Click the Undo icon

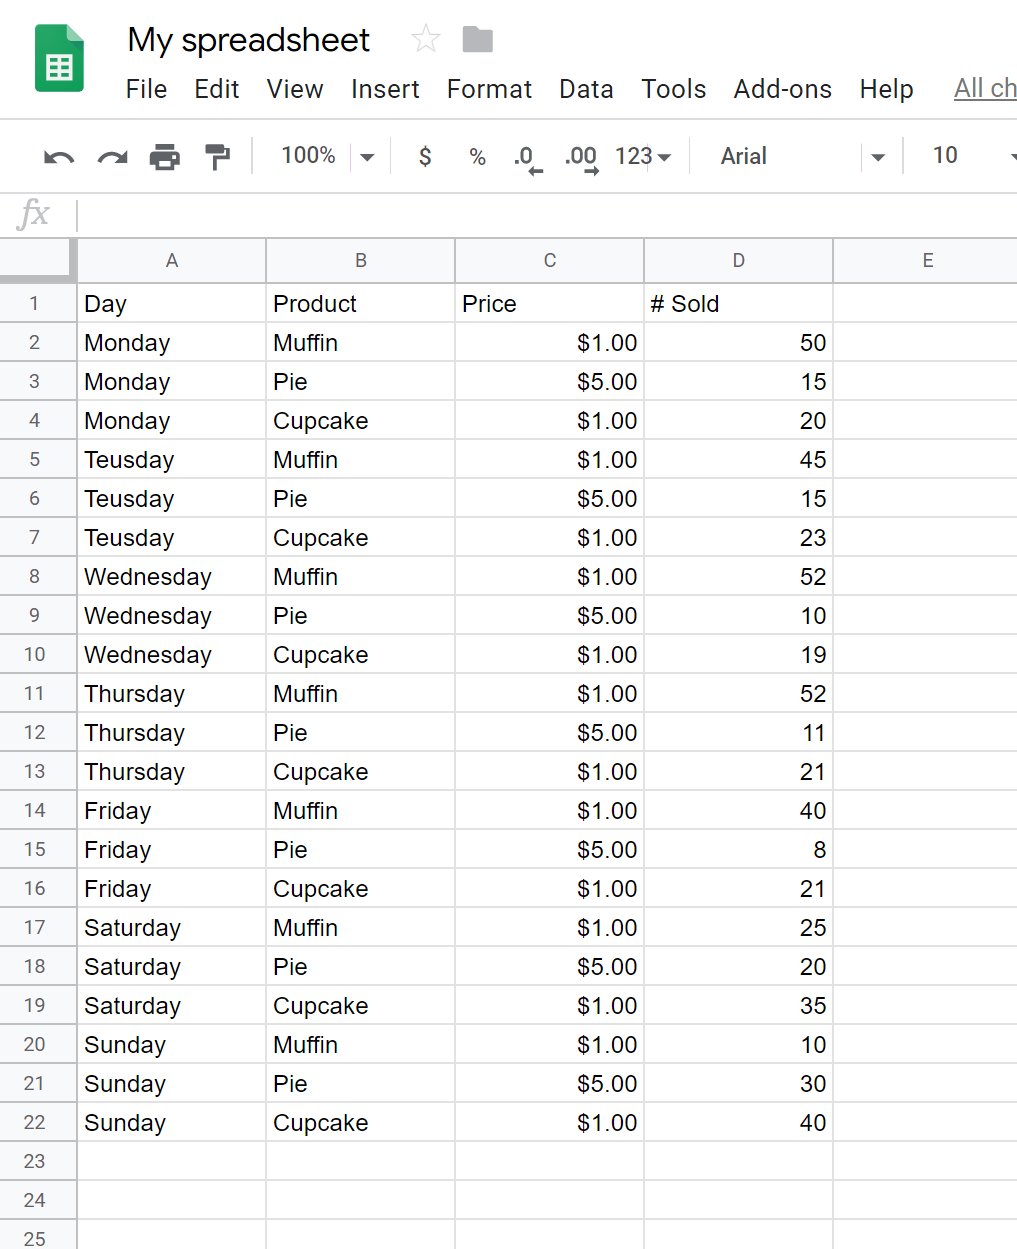(x=57, y=156)
